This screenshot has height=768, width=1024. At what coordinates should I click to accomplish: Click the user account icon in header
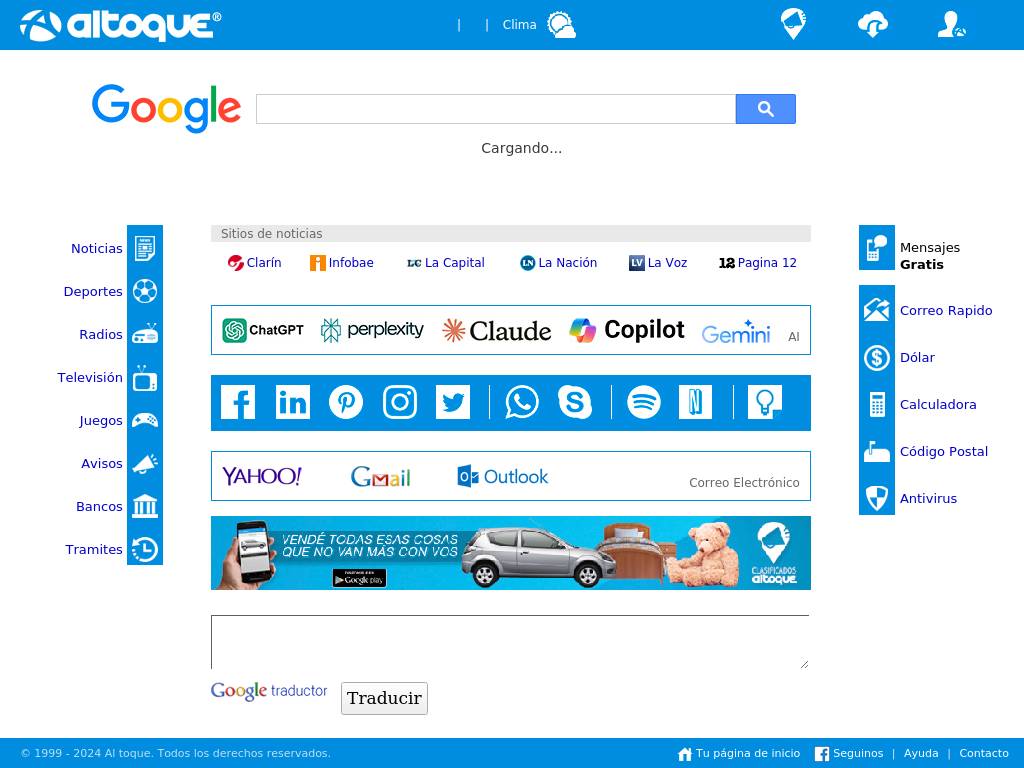(952, 25)
